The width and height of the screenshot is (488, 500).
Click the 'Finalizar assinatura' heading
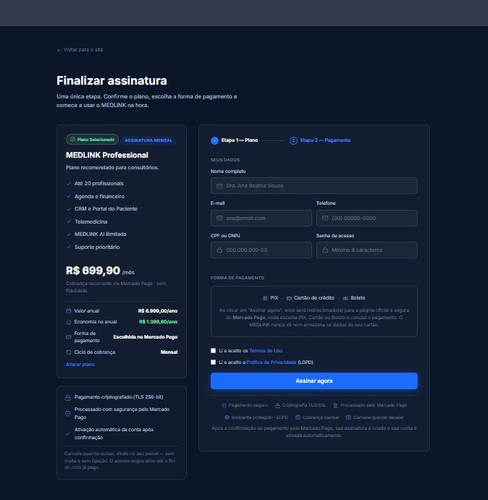112,81
